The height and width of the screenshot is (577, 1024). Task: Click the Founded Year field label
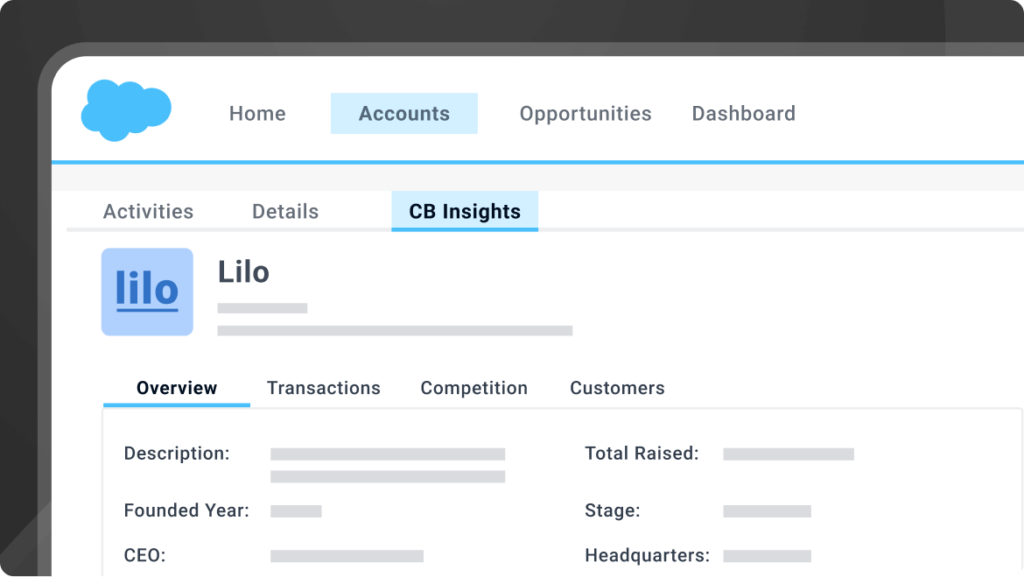[186, 511]
